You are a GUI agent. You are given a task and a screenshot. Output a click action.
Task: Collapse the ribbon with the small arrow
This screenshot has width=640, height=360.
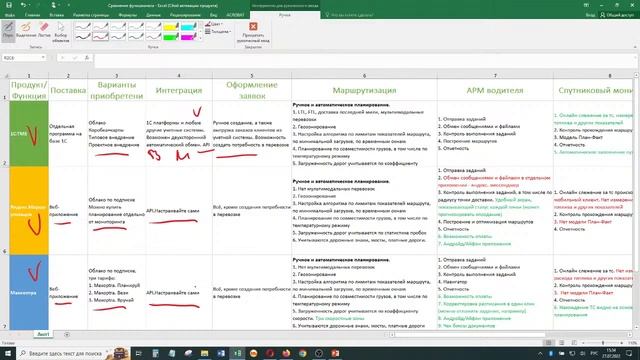[x=635, y=47]
